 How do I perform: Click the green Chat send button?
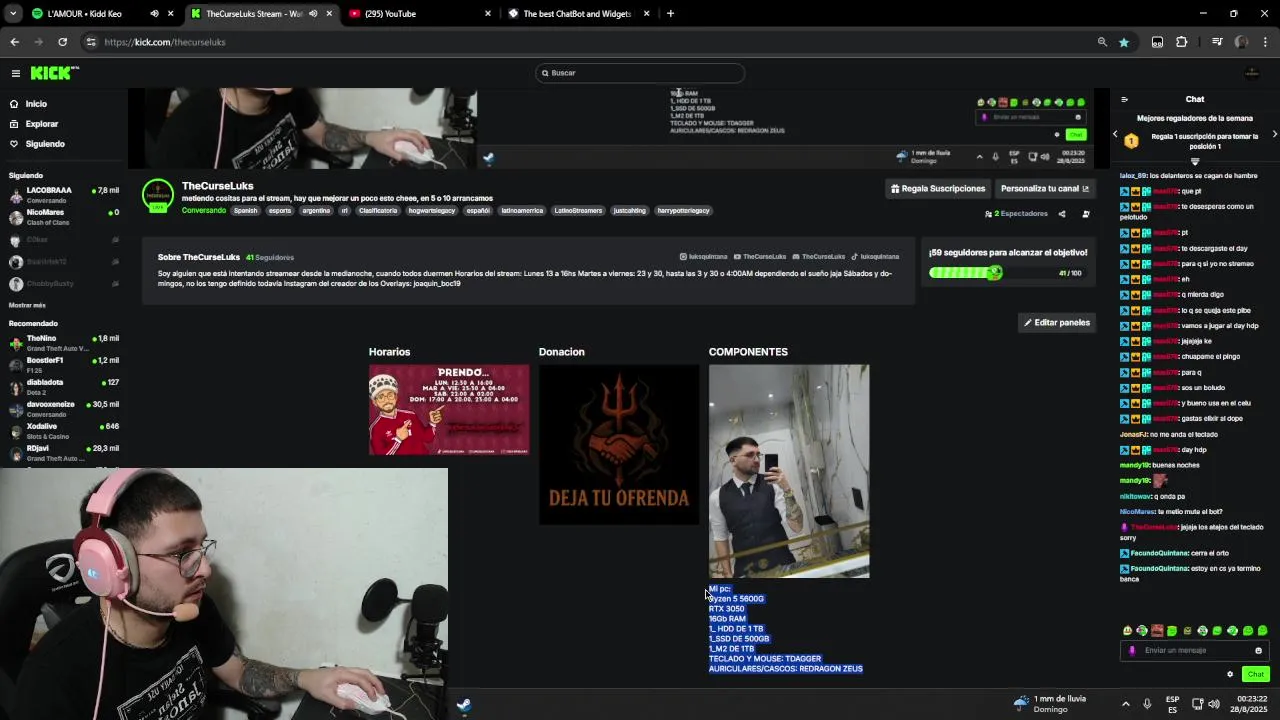click(1255, 674)
